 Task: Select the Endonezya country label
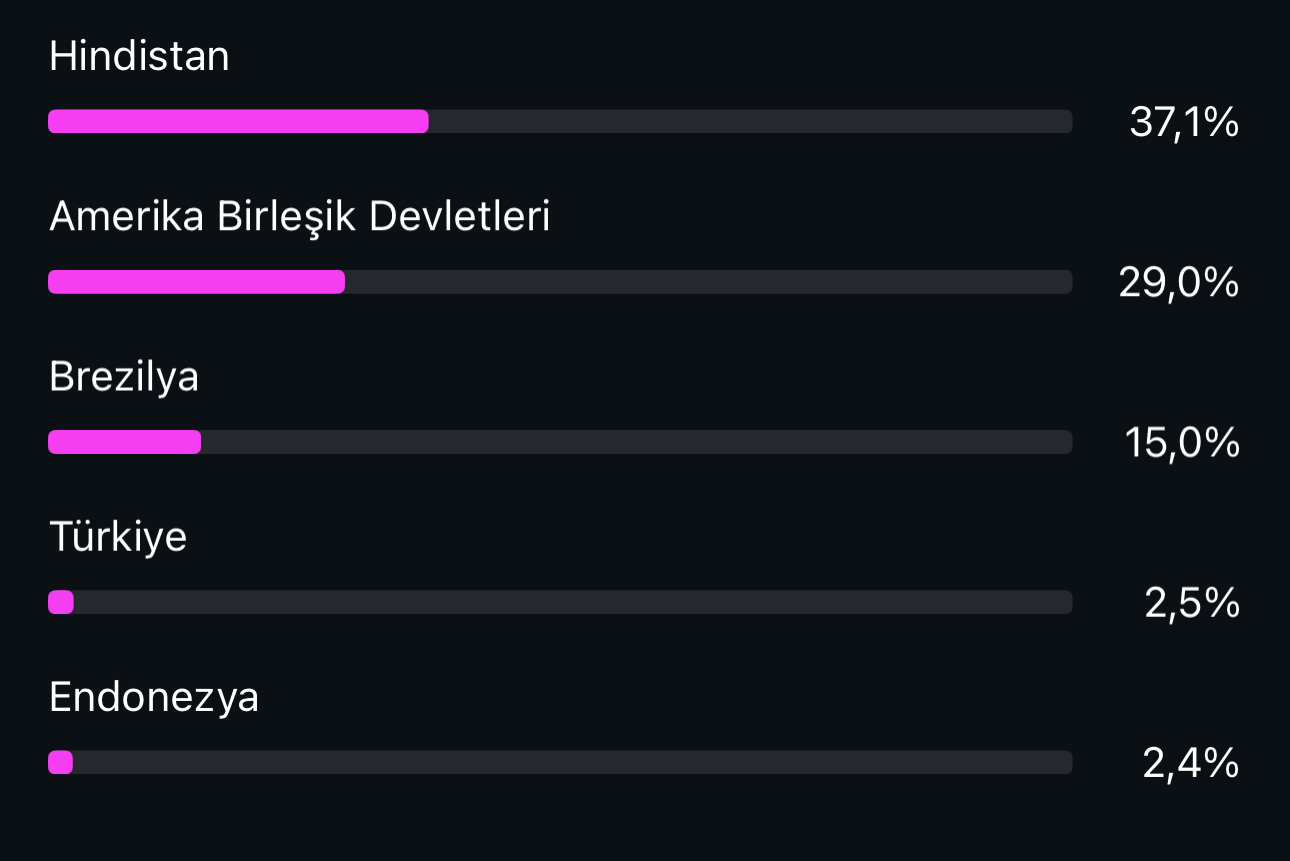[x=154, y=698]
